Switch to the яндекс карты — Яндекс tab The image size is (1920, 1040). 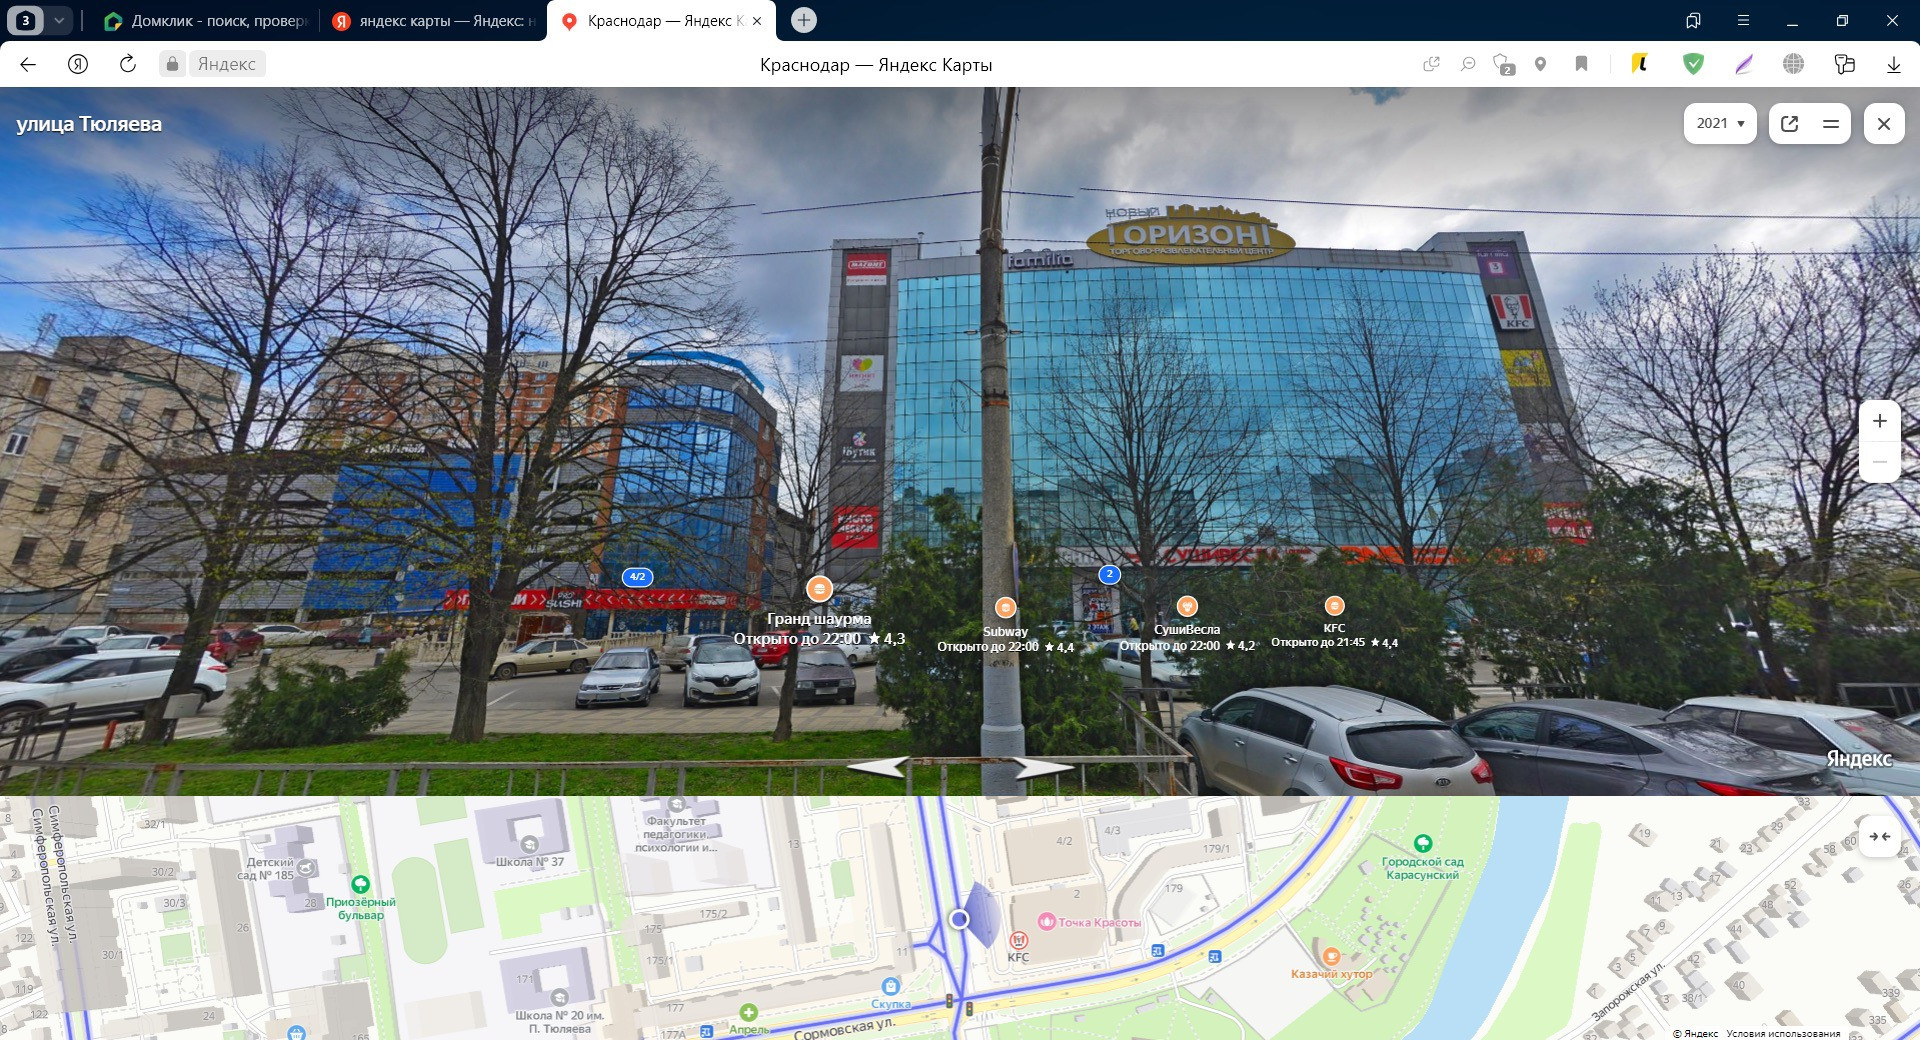point(434,21)
